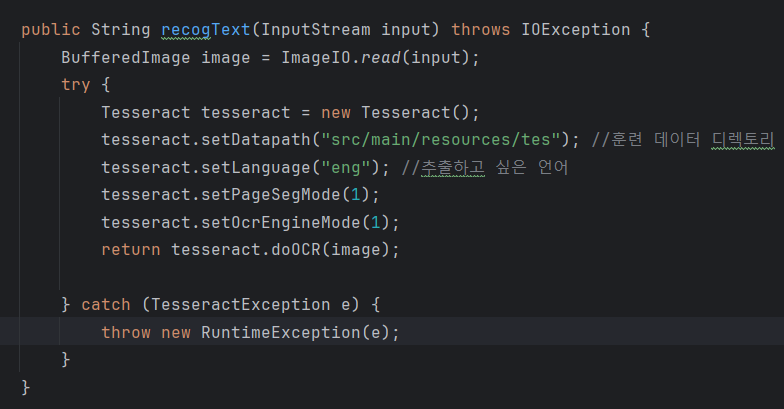The width and height of the screenshot is (784, 409).
Task: Click the 'try' keyword
Action: (76, 84)
